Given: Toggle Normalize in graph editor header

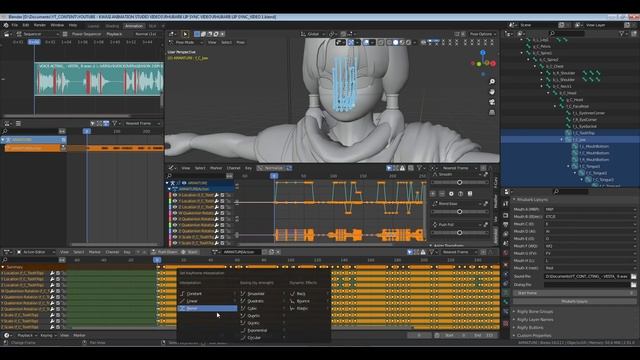Looking at the screenshot, I should (274, 168).
